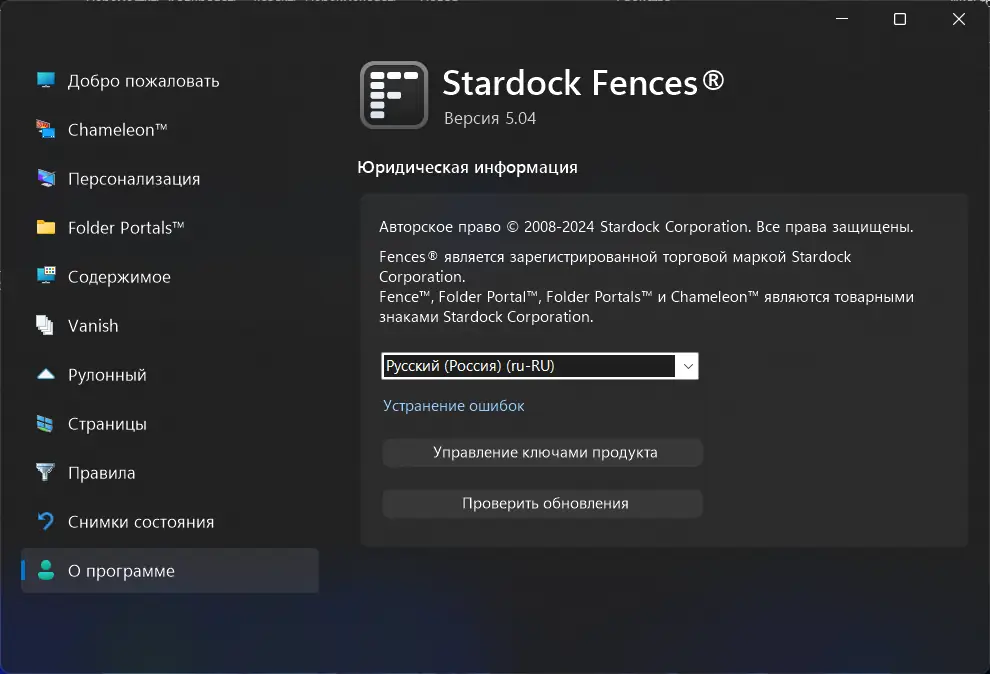
Task: Click the Содержимое sidebar icon
Action: pos(45,276)
